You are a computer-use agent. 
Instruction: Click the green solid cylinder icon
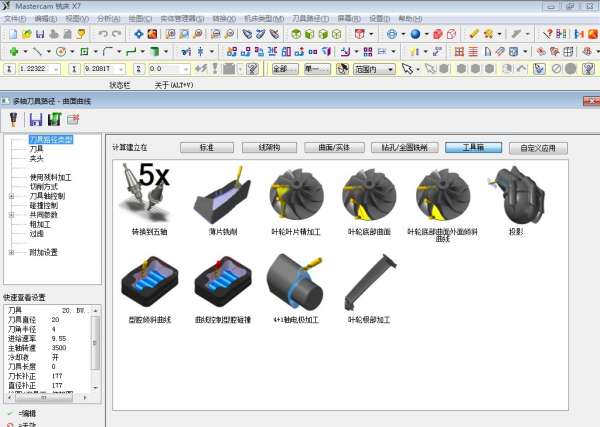155,51
